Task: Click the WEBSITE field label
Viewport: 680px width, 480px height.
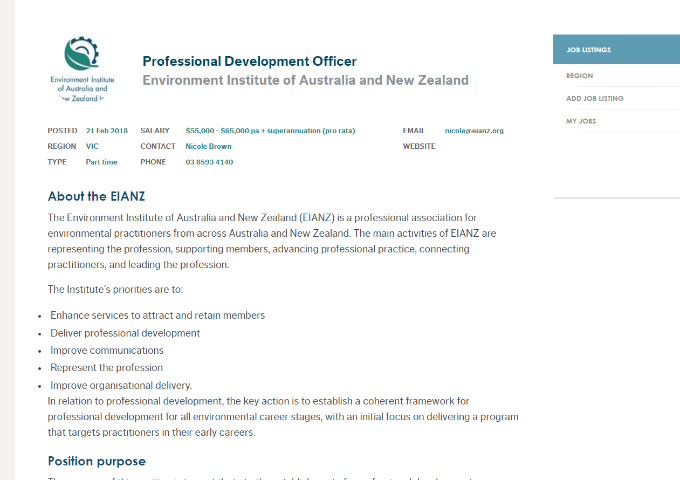Action: 419,146
